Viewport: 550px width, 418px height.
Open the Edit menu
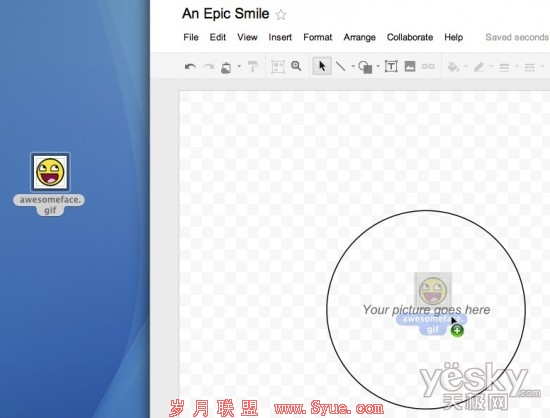[x=218, y=37]
